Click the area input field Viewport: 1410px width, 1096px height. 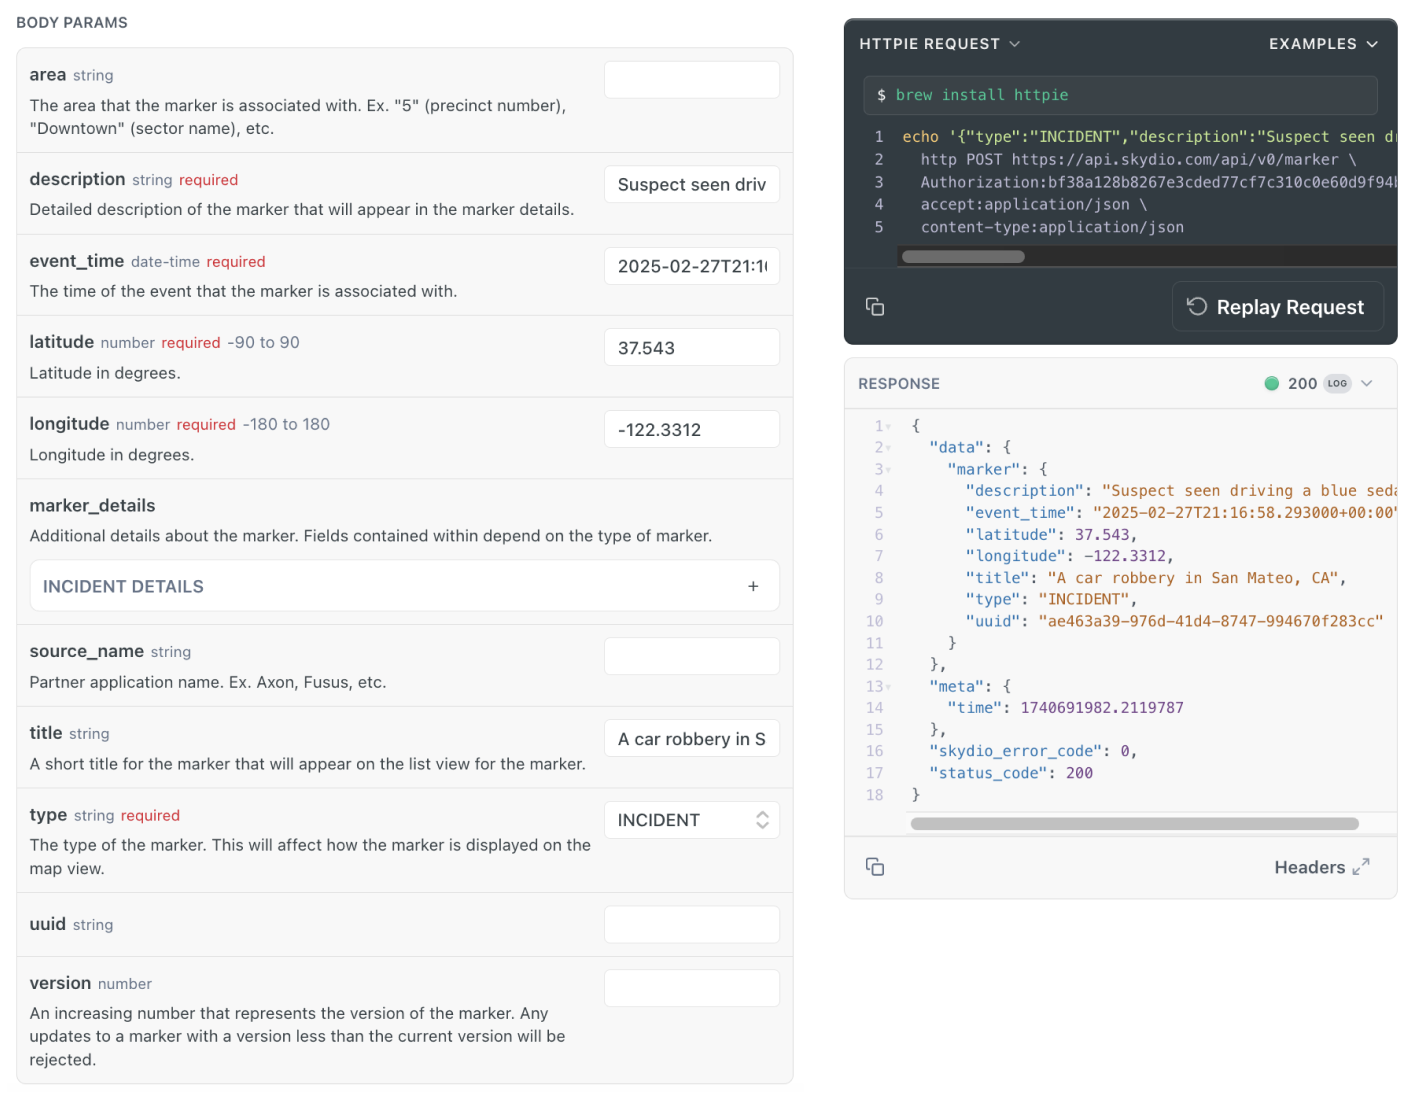coord(691,80)
